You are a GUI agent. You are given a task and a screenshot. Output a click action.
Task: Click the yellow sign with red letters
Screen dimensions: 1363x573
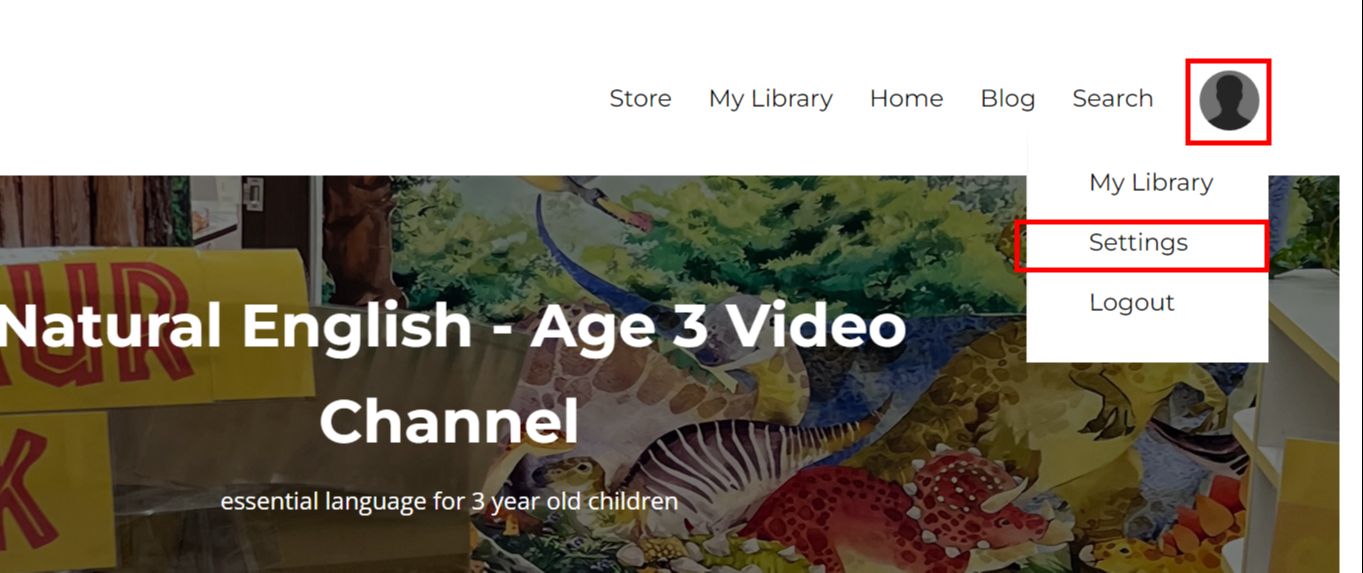(x=150, y=330)
